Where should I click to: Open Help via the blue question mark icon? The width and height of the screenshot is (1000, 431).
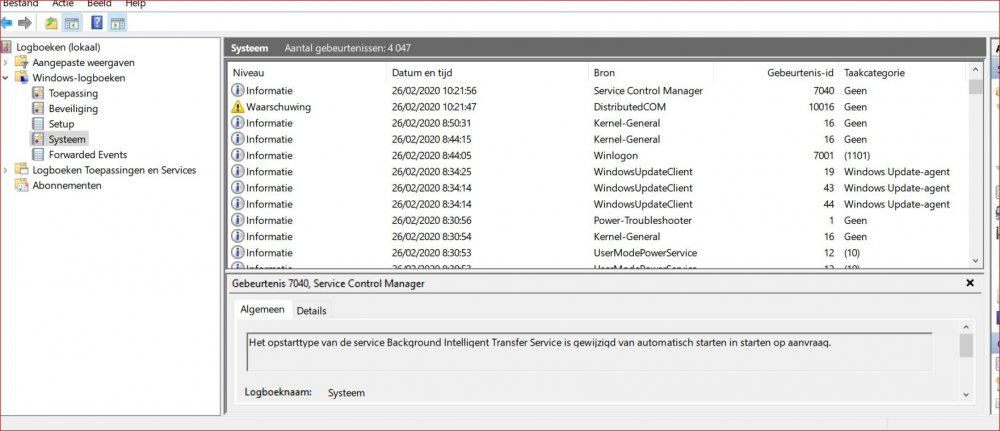[x=96, y=22]
